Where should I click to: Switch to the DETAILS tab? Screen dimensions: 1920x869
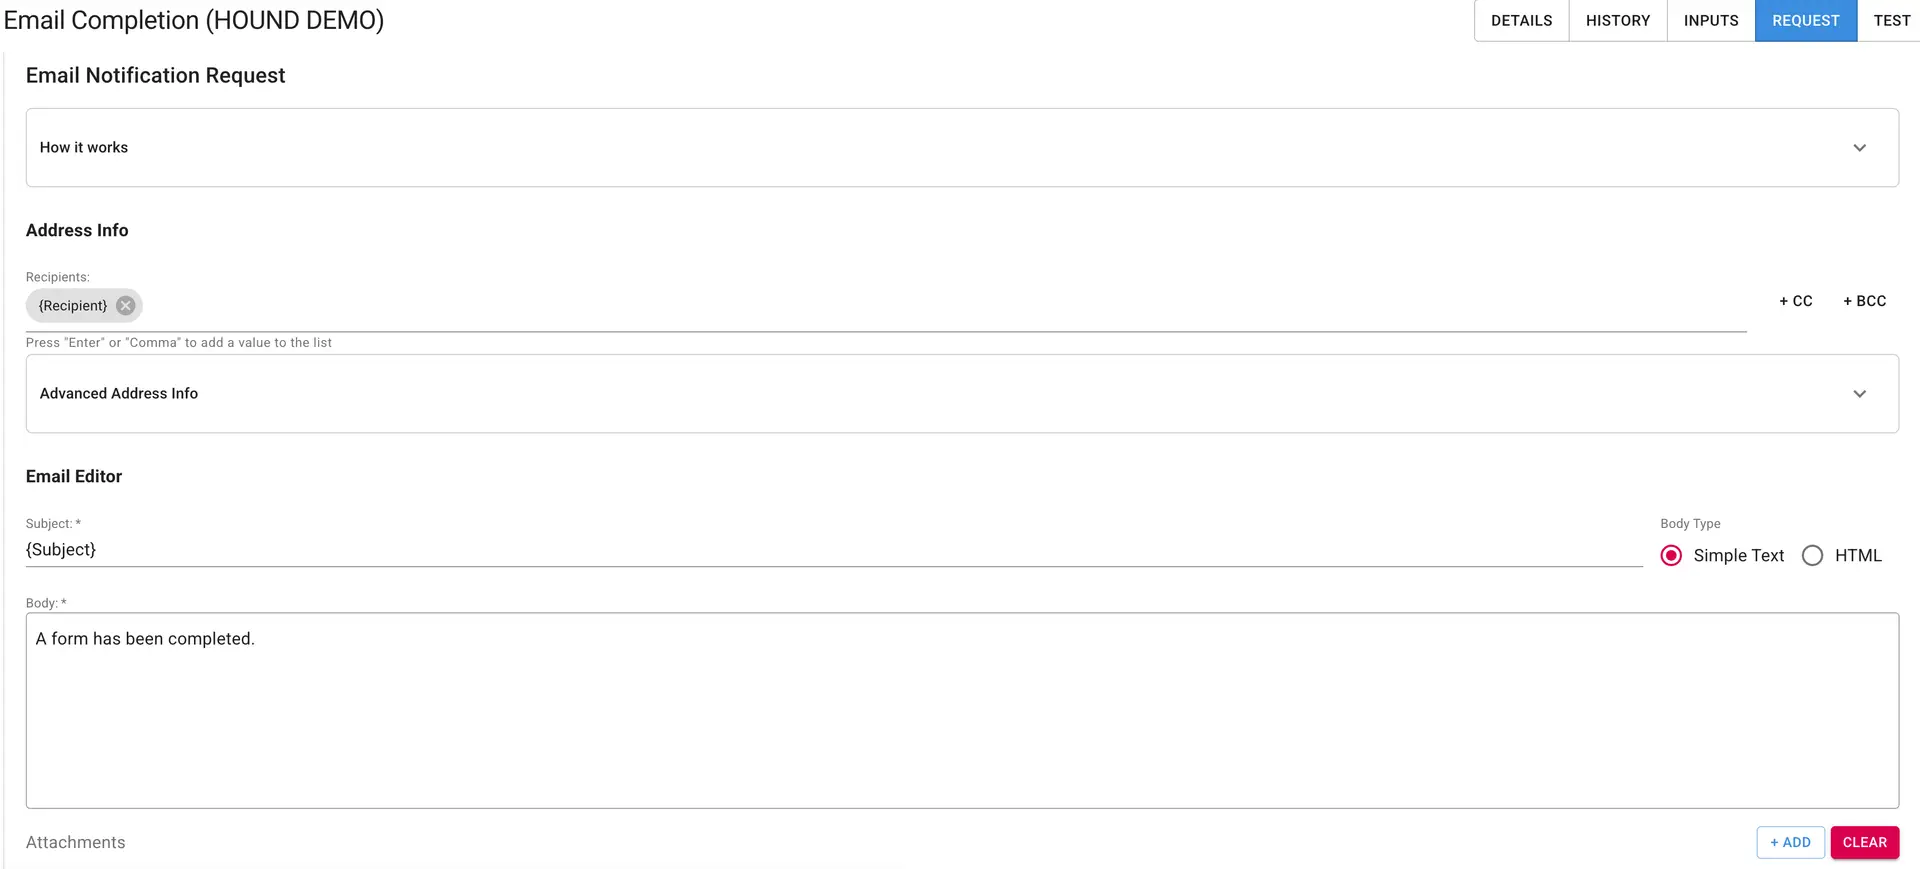pos(1521,20)
